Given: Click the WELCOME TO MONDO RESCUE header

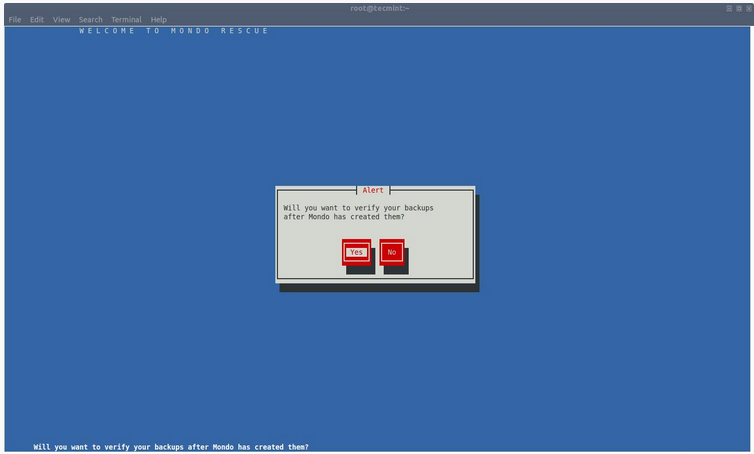Looking at the screenshot, I should click(x=174, y=31).
